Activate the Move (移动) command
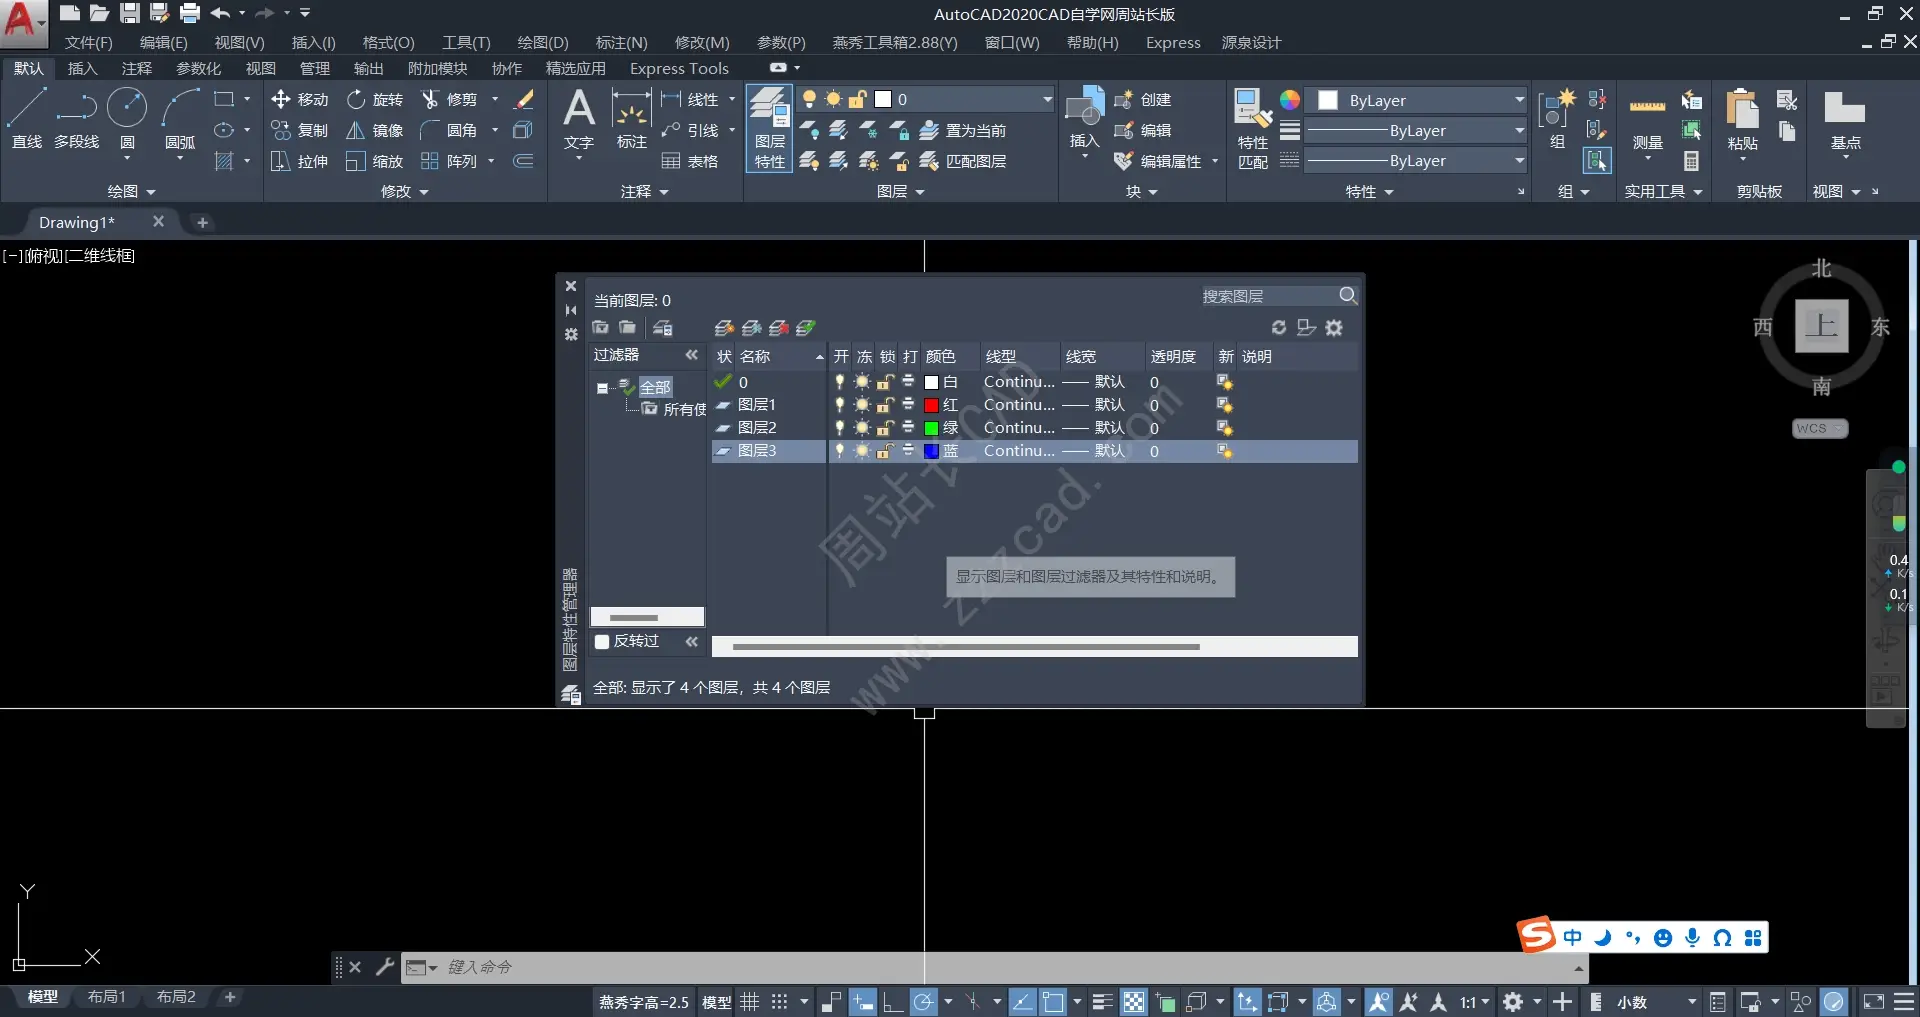 (298, 99)
